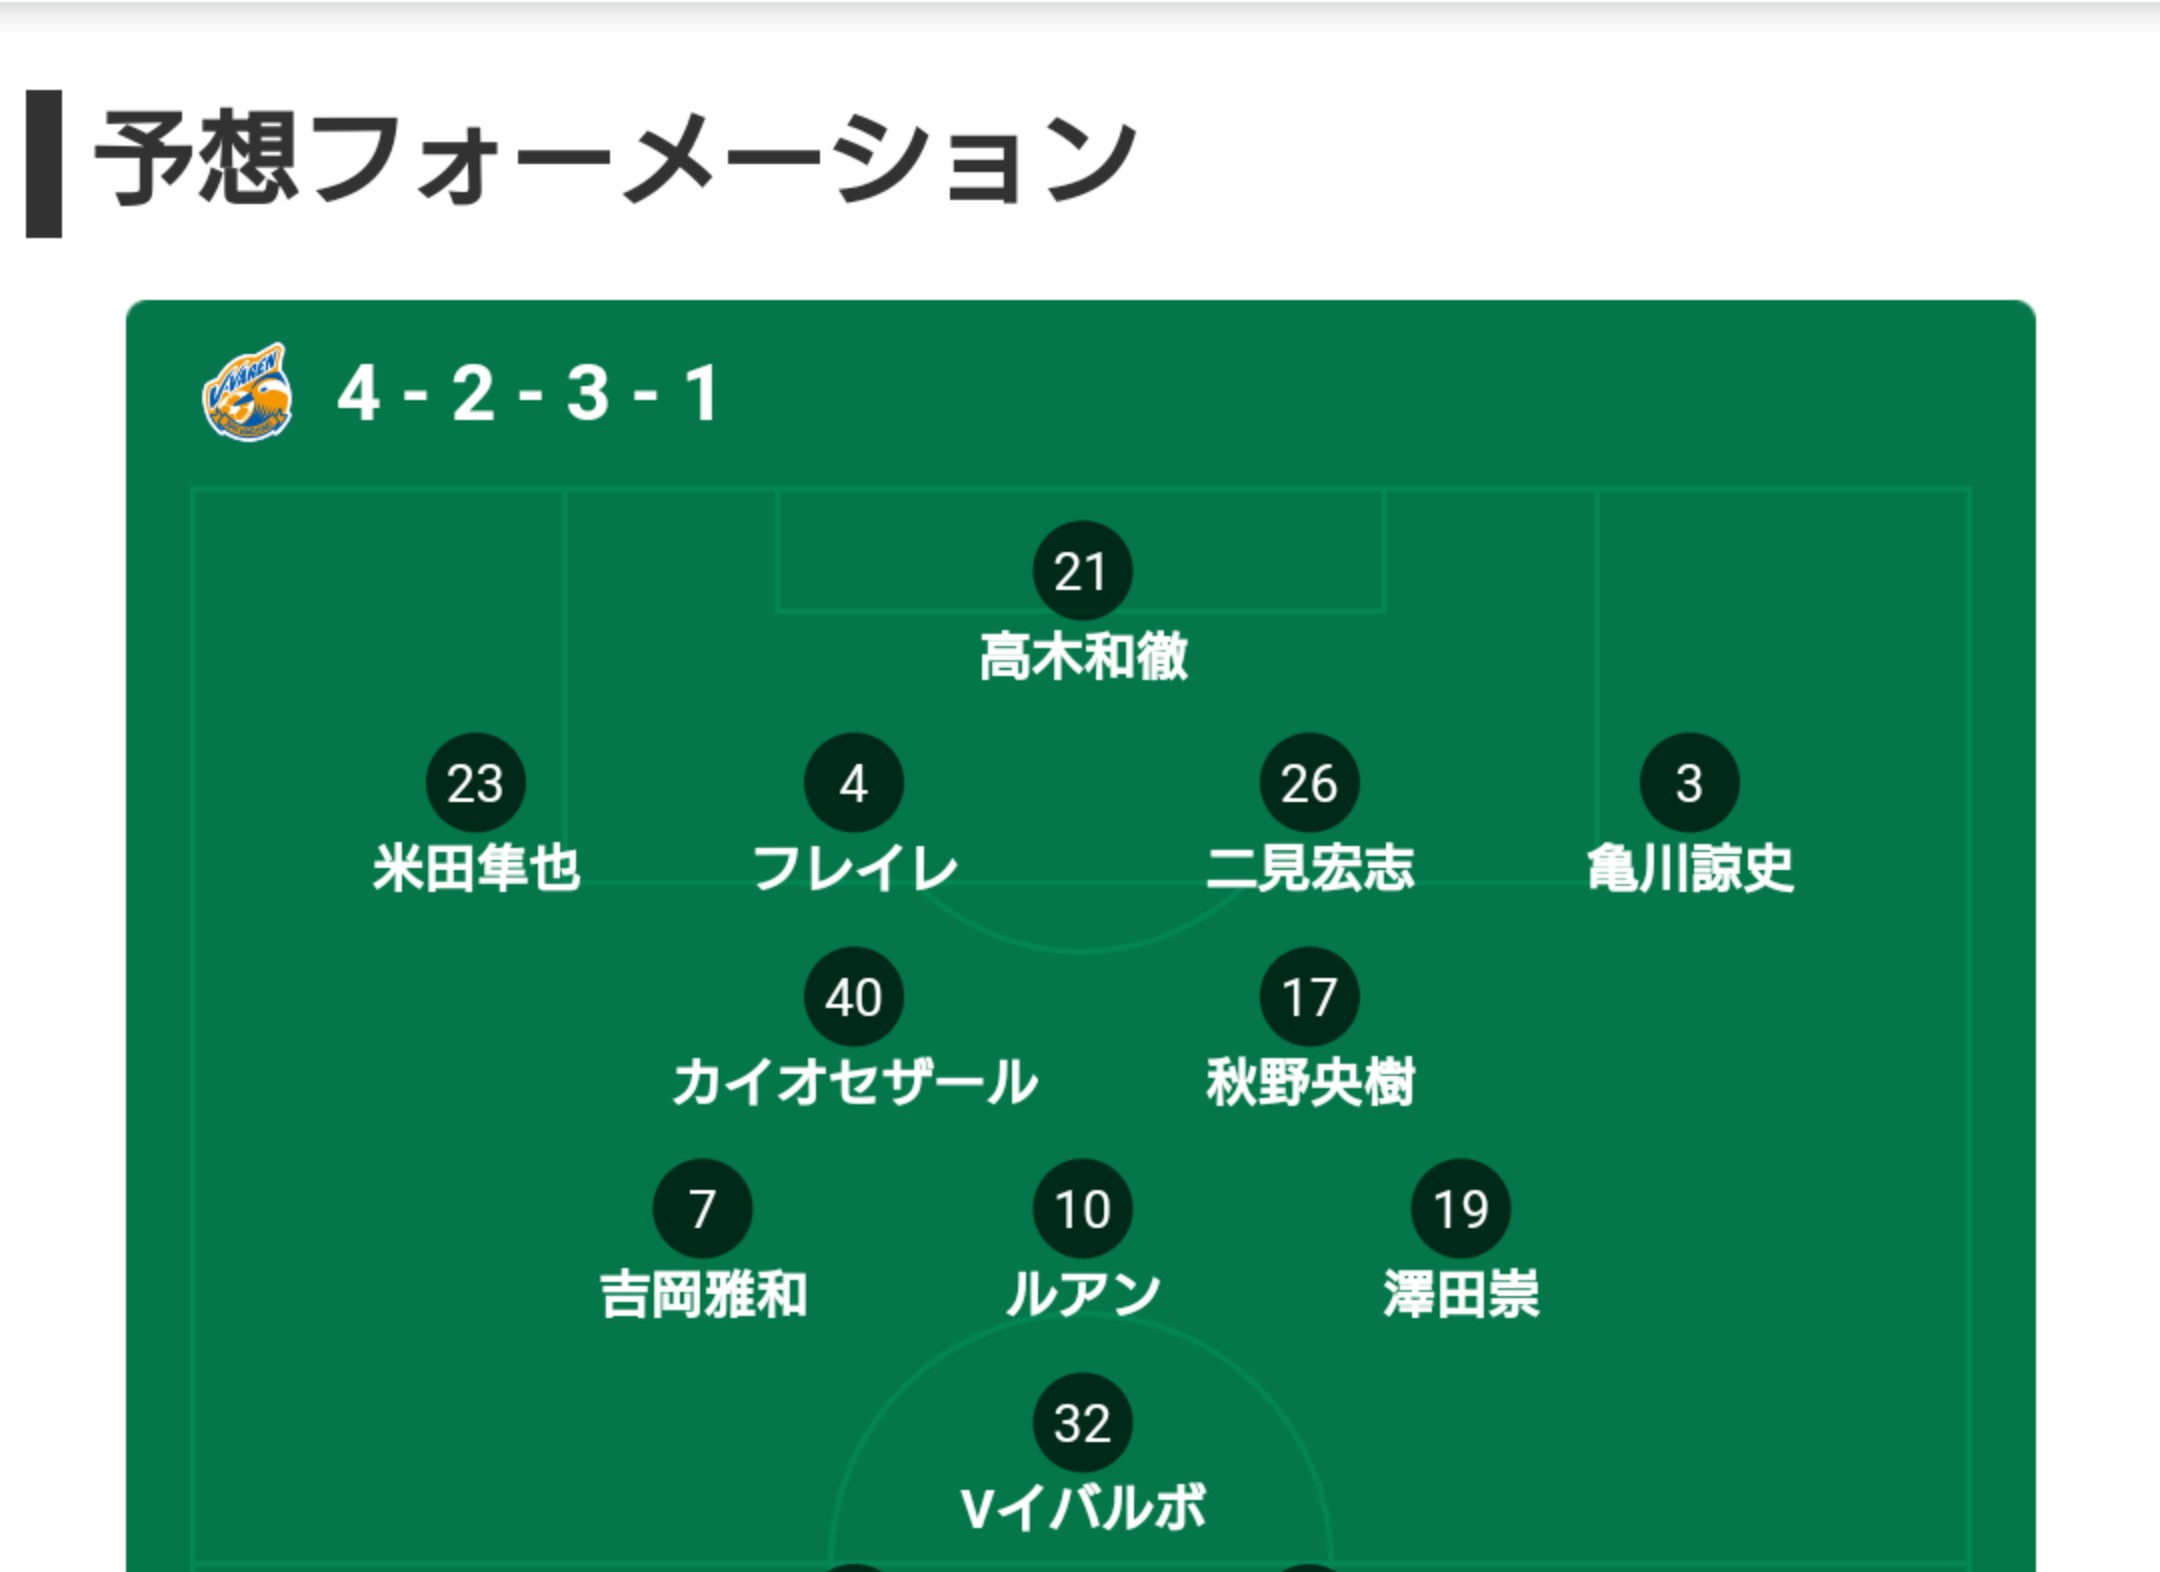The width and height of the screenshot is (2160, 1572).
Task: Click the number 3 player badge
Action: tap(1689, 783)
